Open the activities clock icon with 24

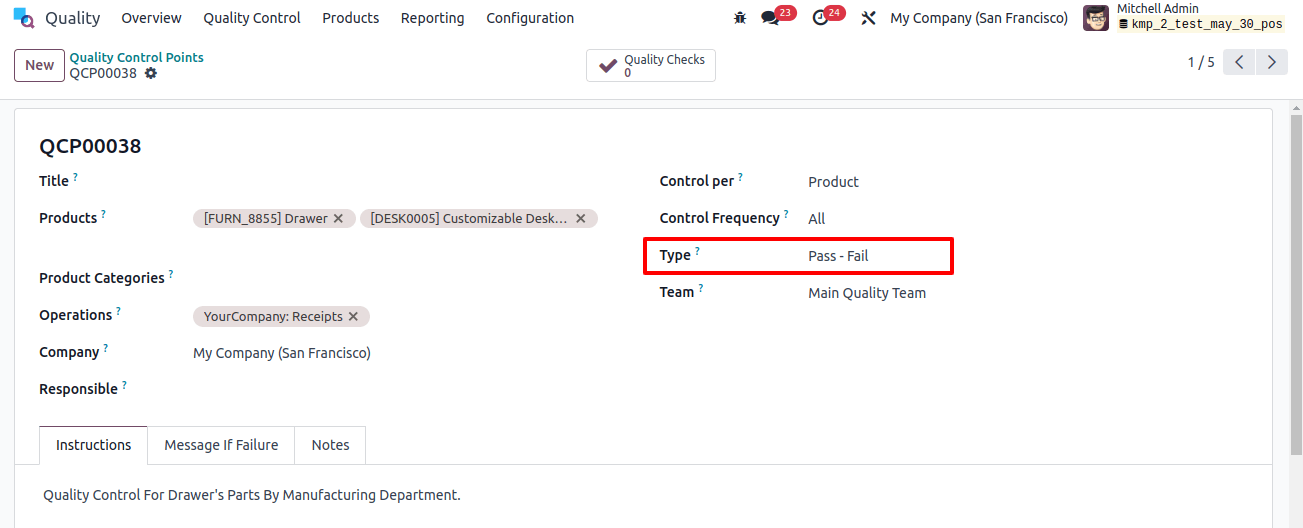[x=821, y=18]
